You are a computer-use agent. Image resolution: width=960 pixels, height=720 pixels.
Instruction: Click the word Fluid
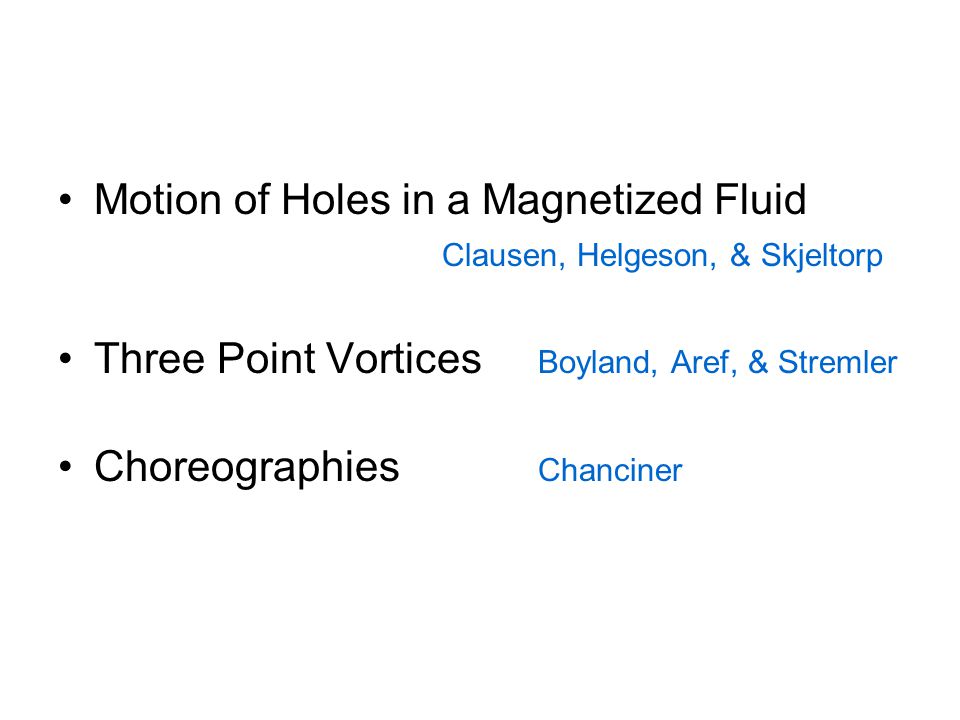click(x=760, y=200)
